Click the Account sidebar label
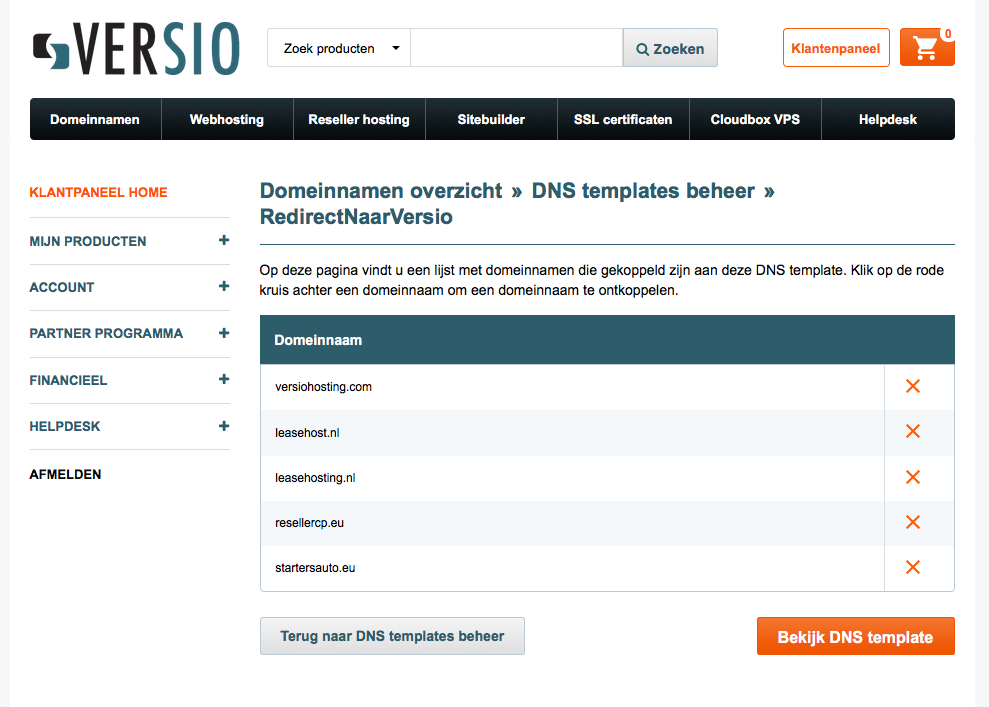 pos(62,288)
